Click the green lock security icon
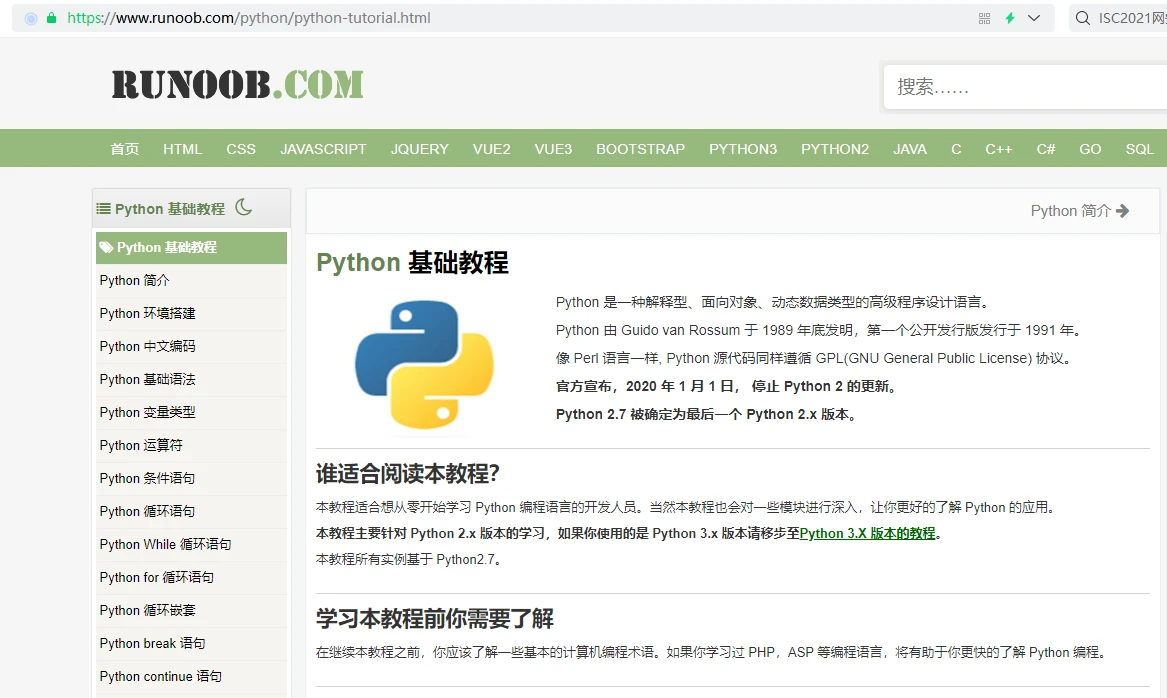 click(51, 18)
